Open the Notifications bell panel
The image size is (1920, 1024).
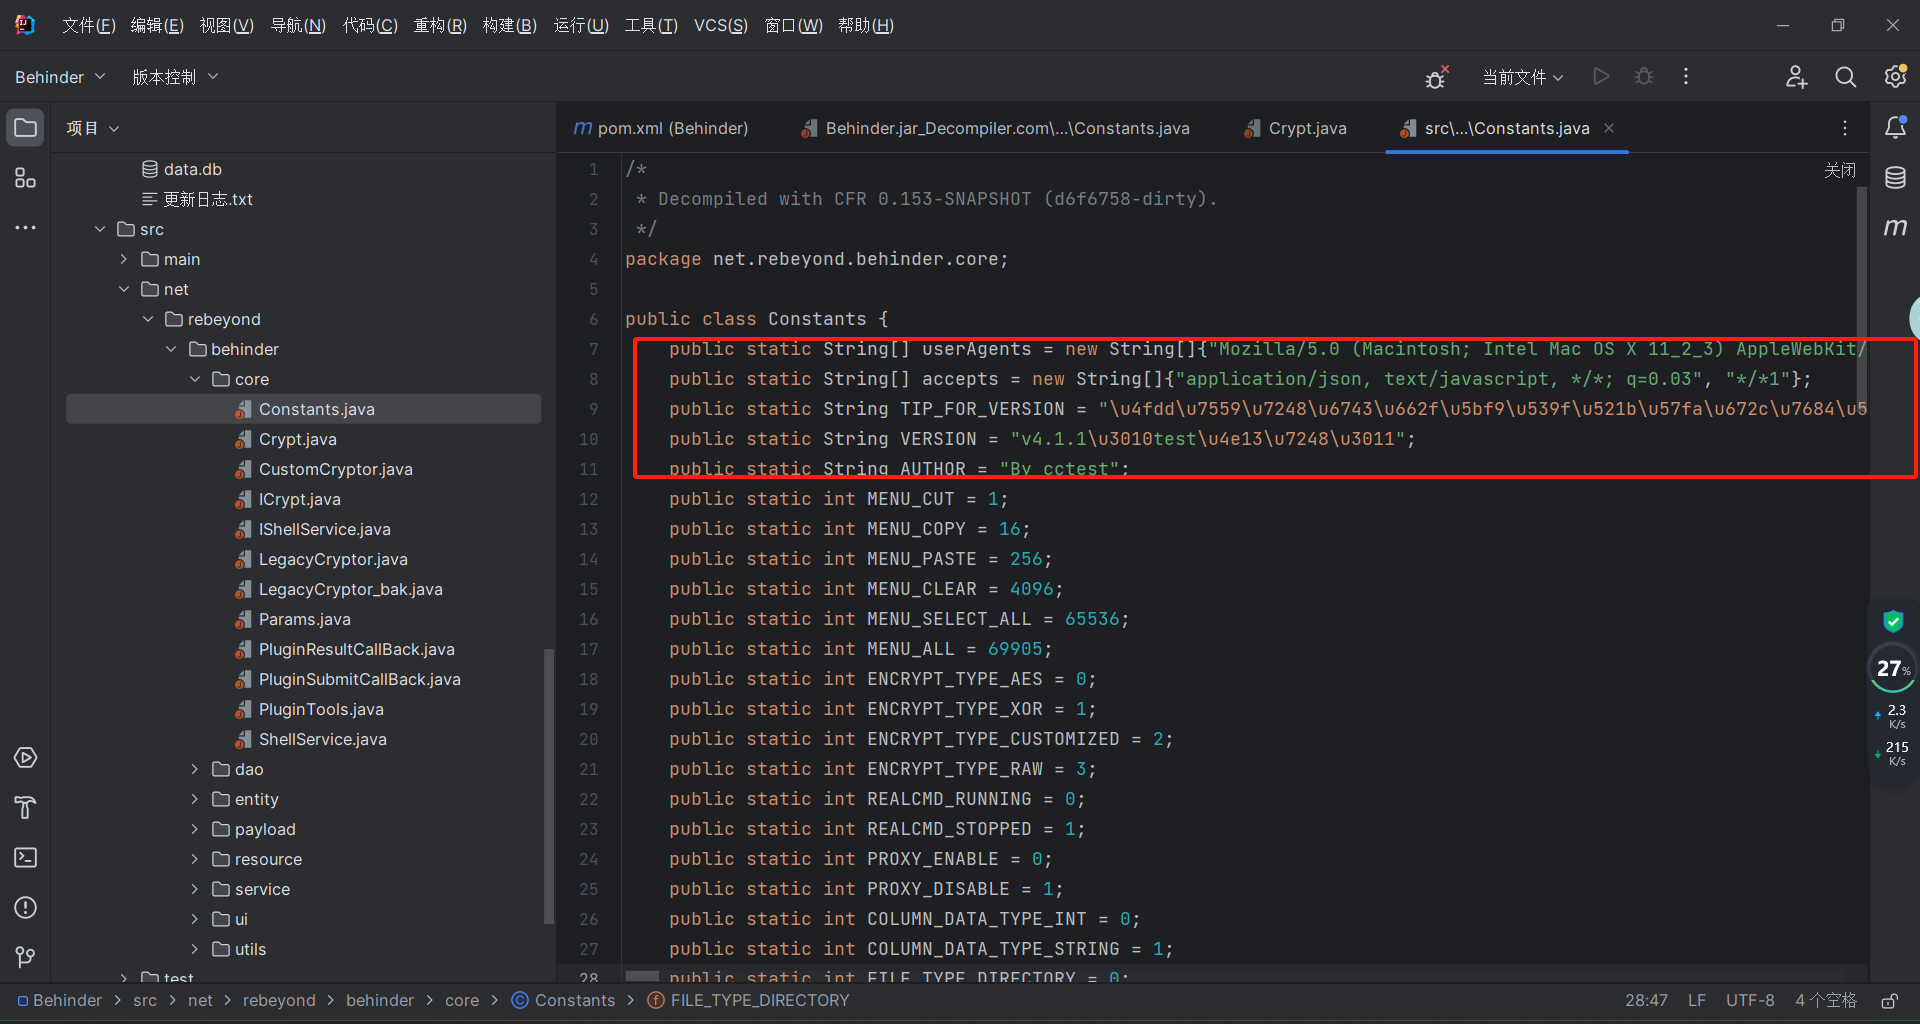1895,128
